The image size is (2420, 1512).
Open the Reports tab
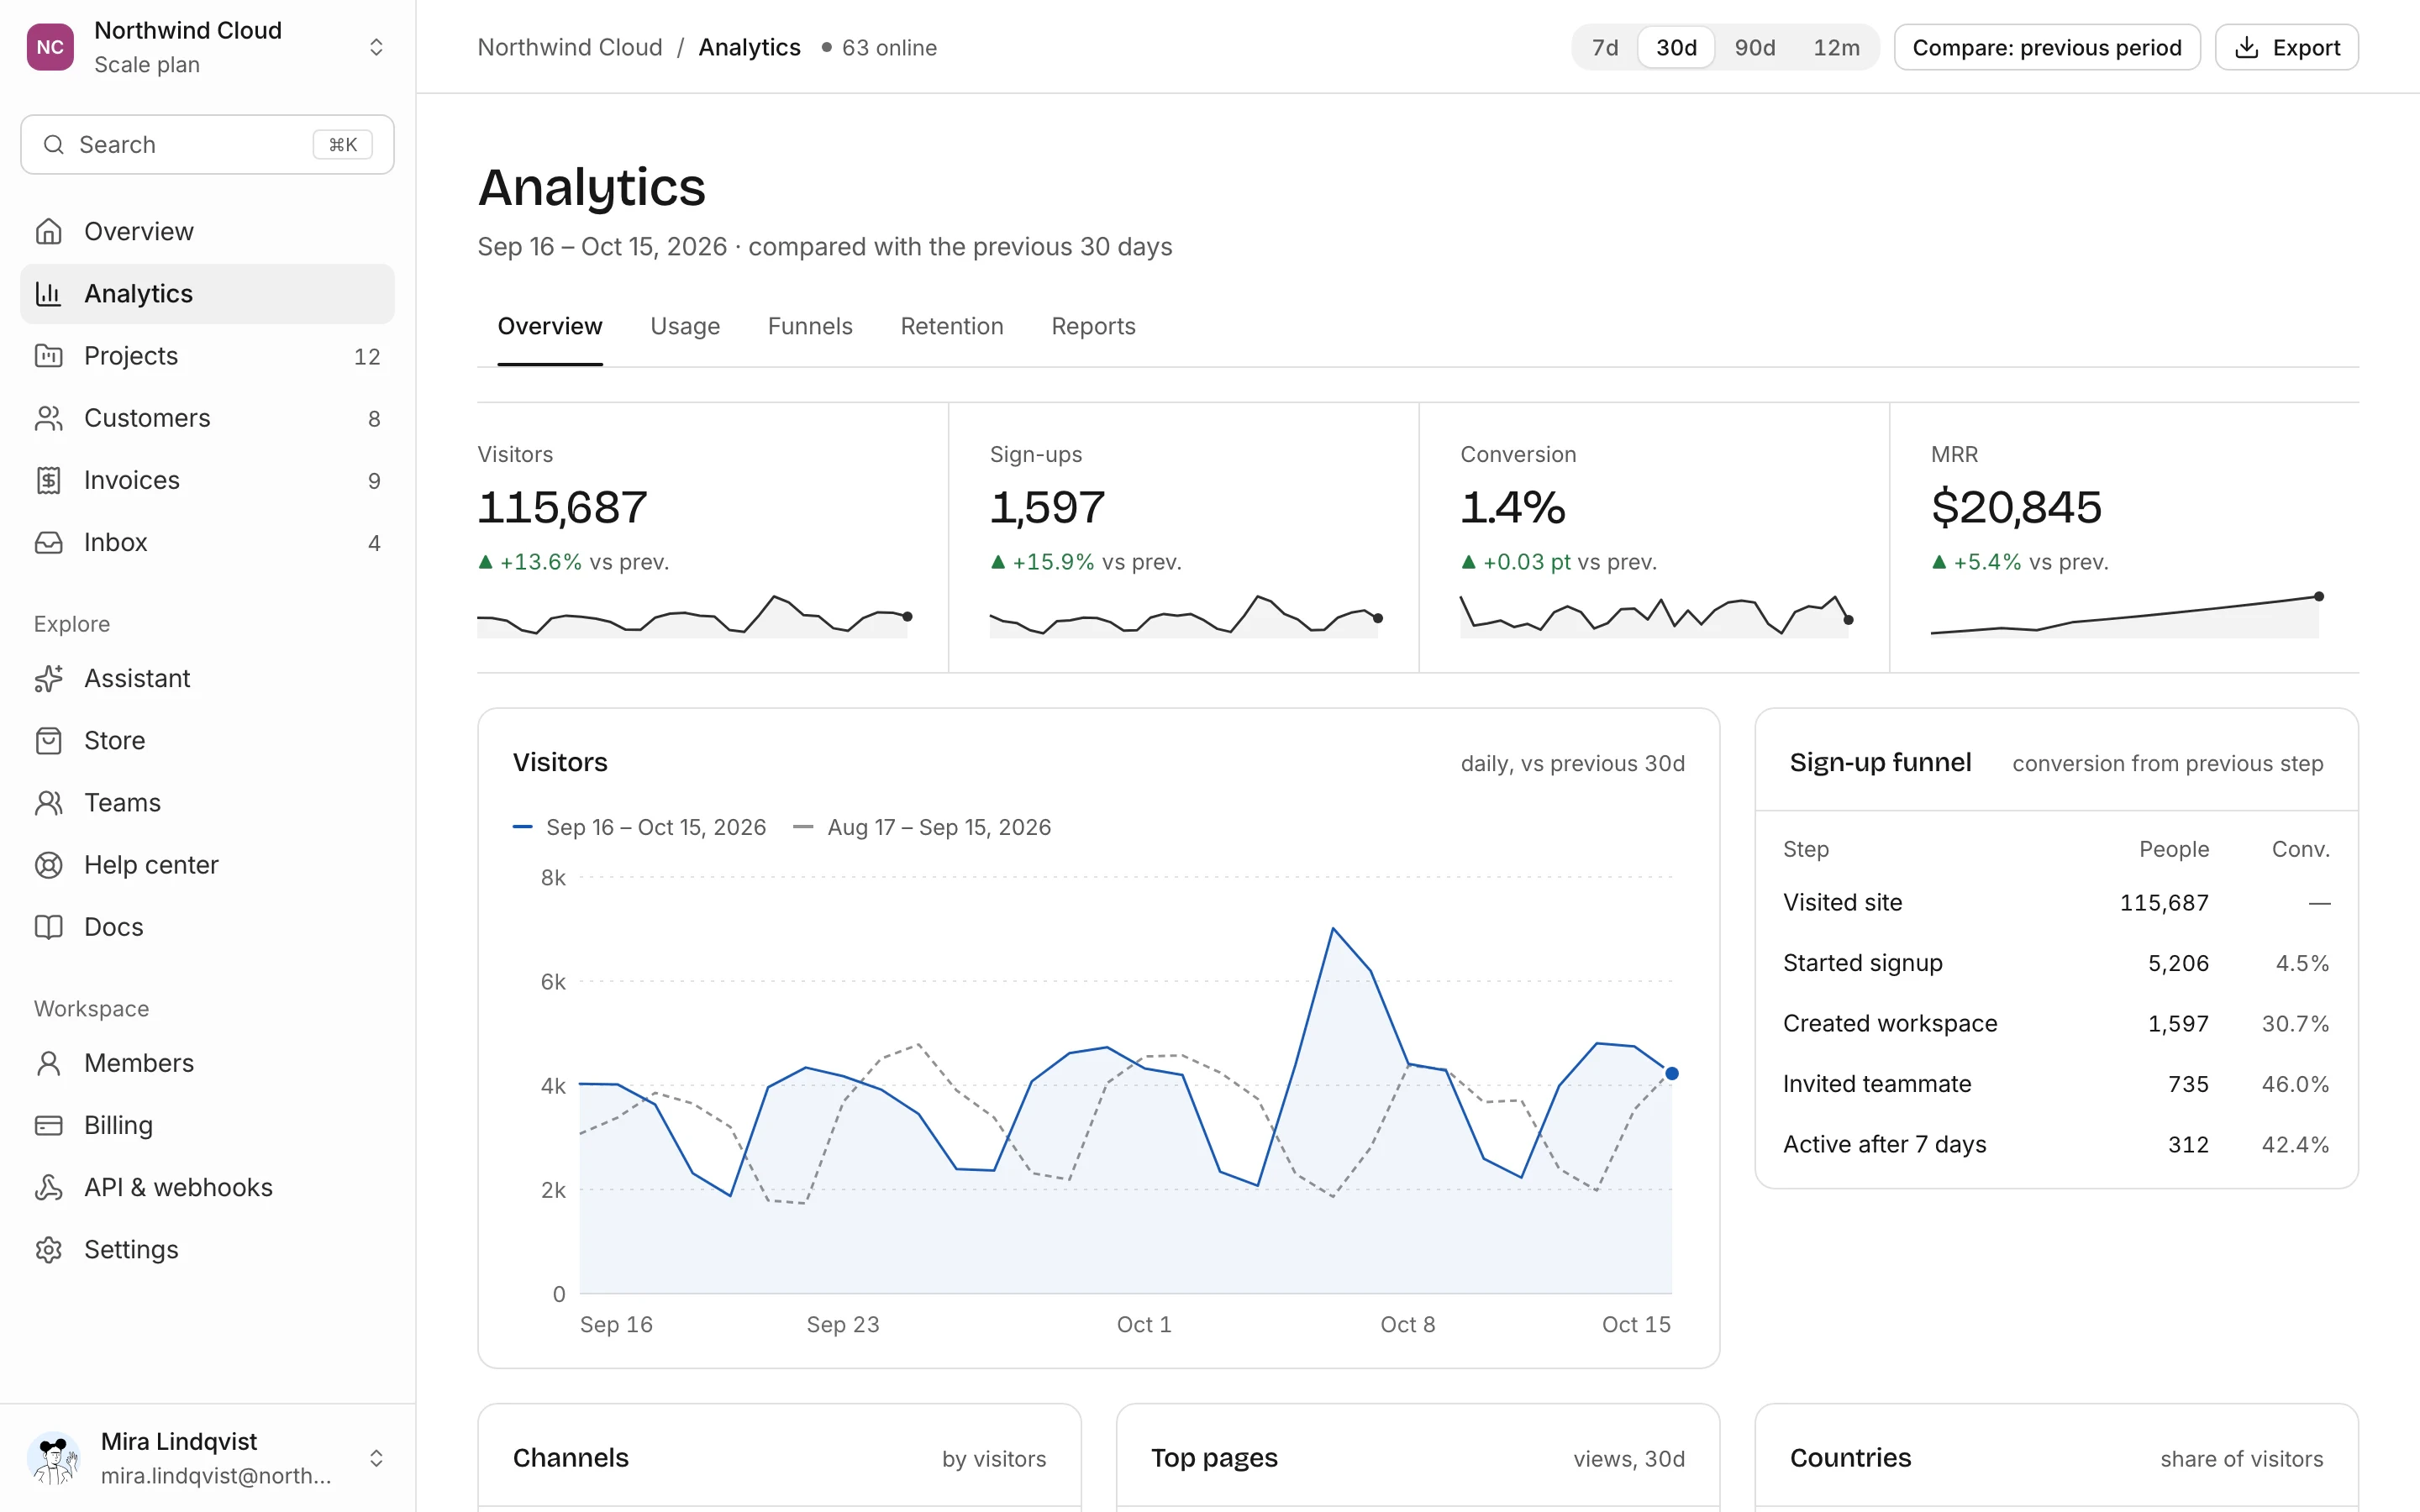pos(1093,326)
